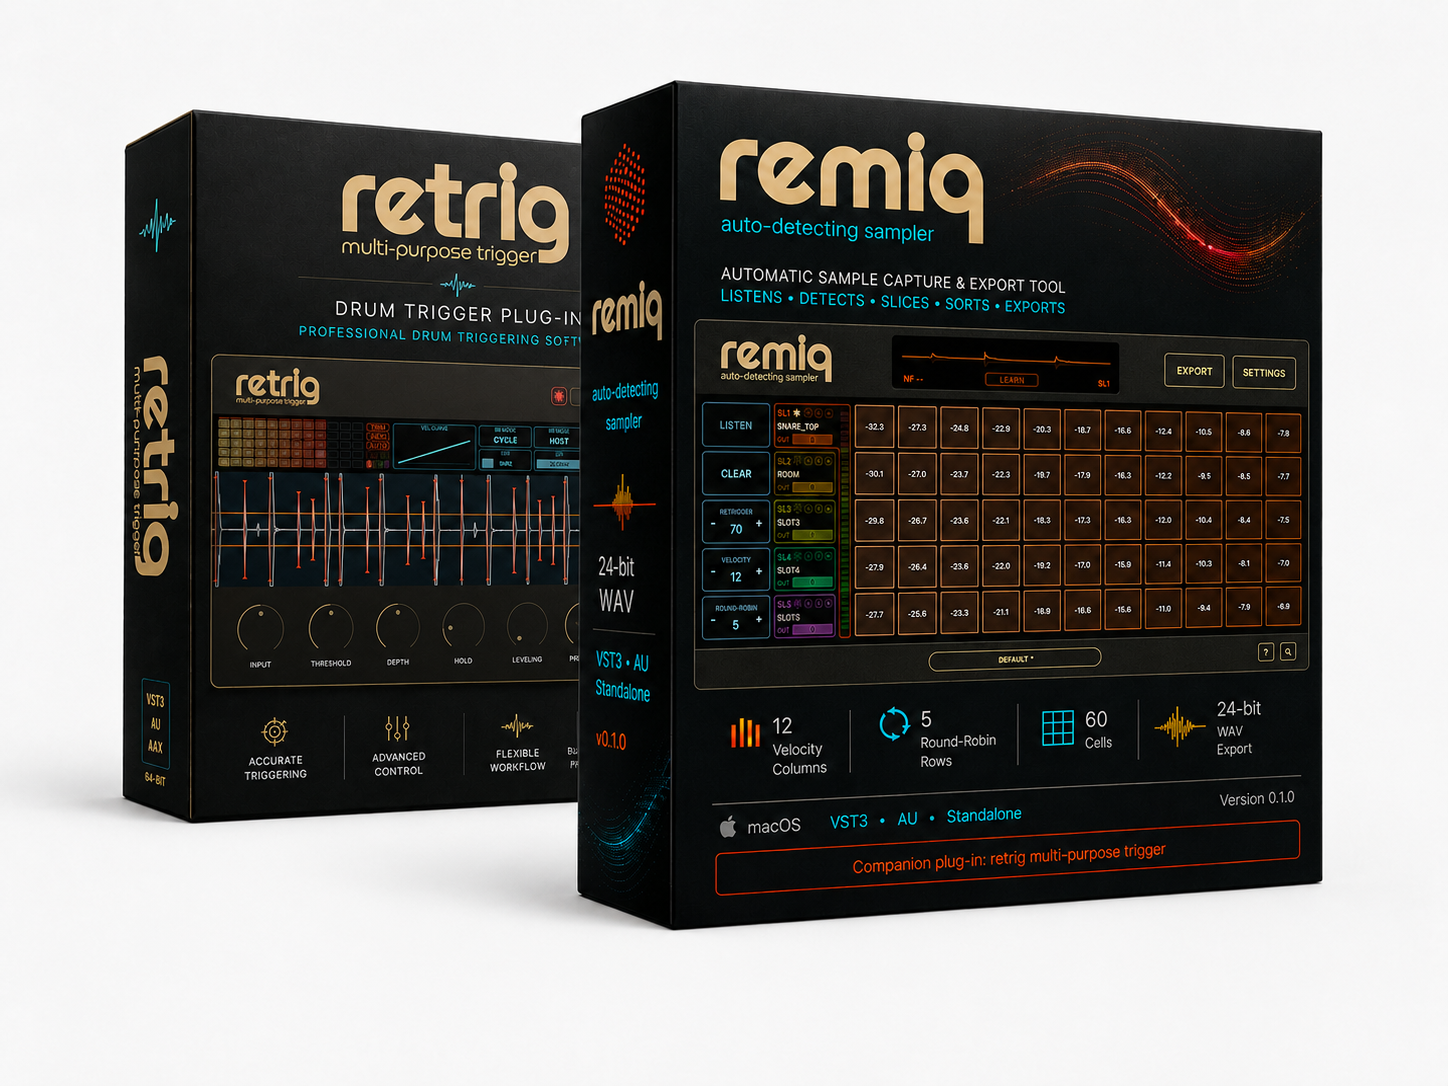Click the Accurate Triggering target icon

pos(274,732)
